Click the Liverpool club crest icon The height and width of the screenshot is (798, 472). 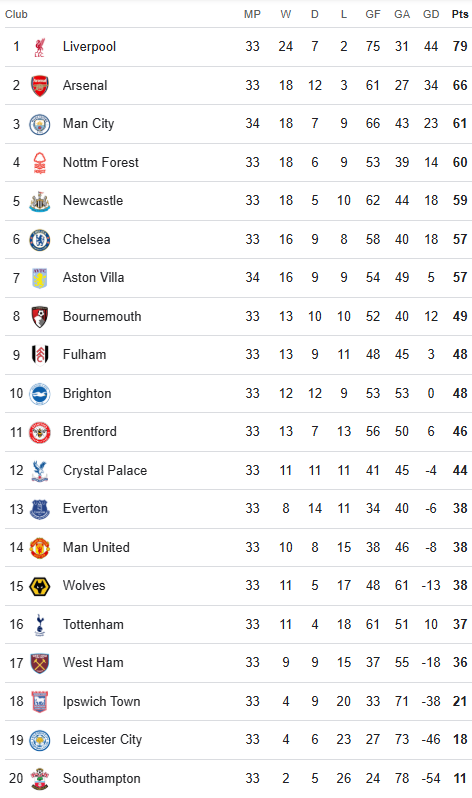click(x=40, y=47)
